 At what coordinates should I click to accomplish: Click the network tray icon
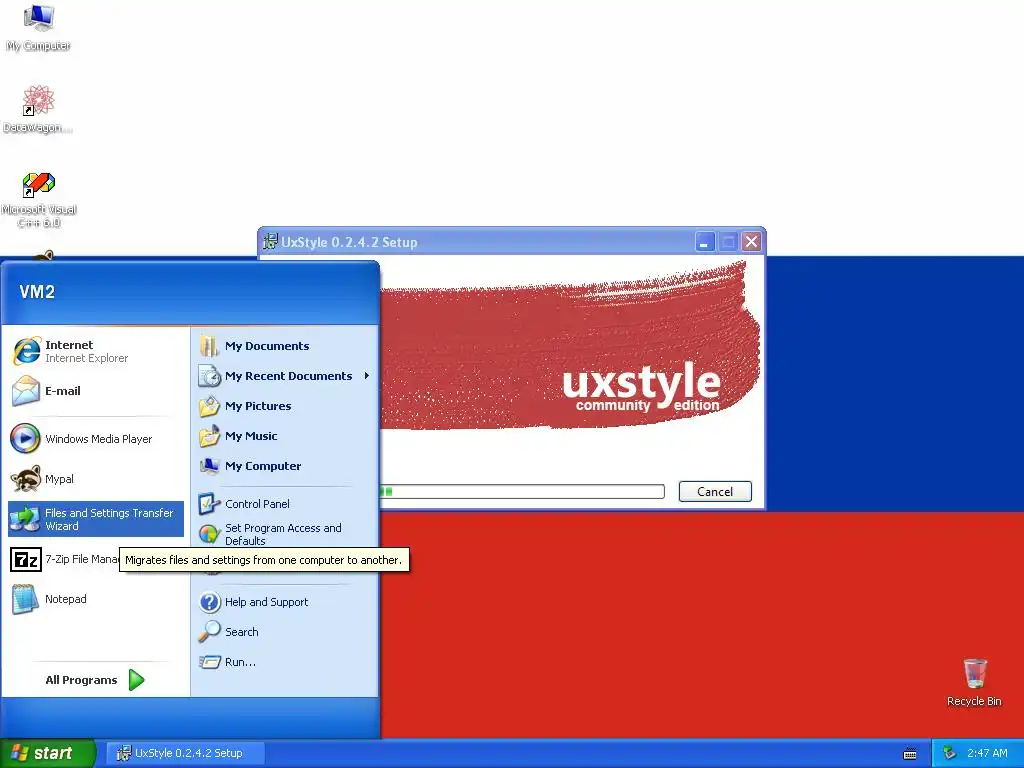[x=950, y=753]
